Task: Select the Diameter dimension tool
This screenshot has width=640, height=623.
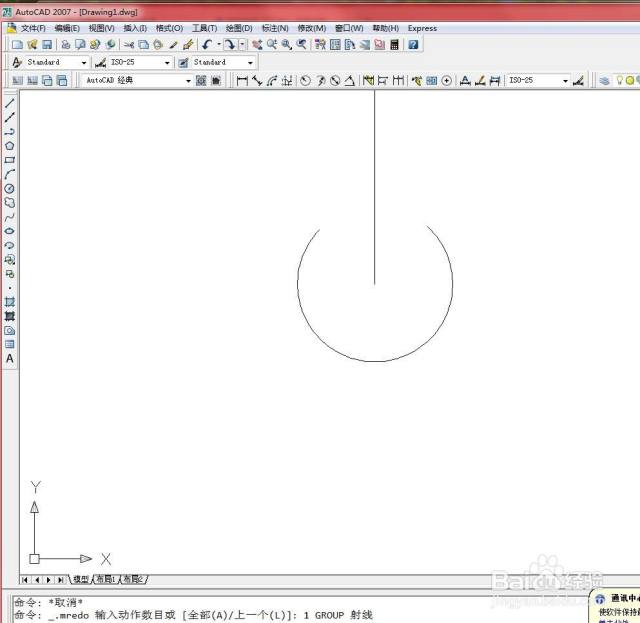Action: point(335,80)
